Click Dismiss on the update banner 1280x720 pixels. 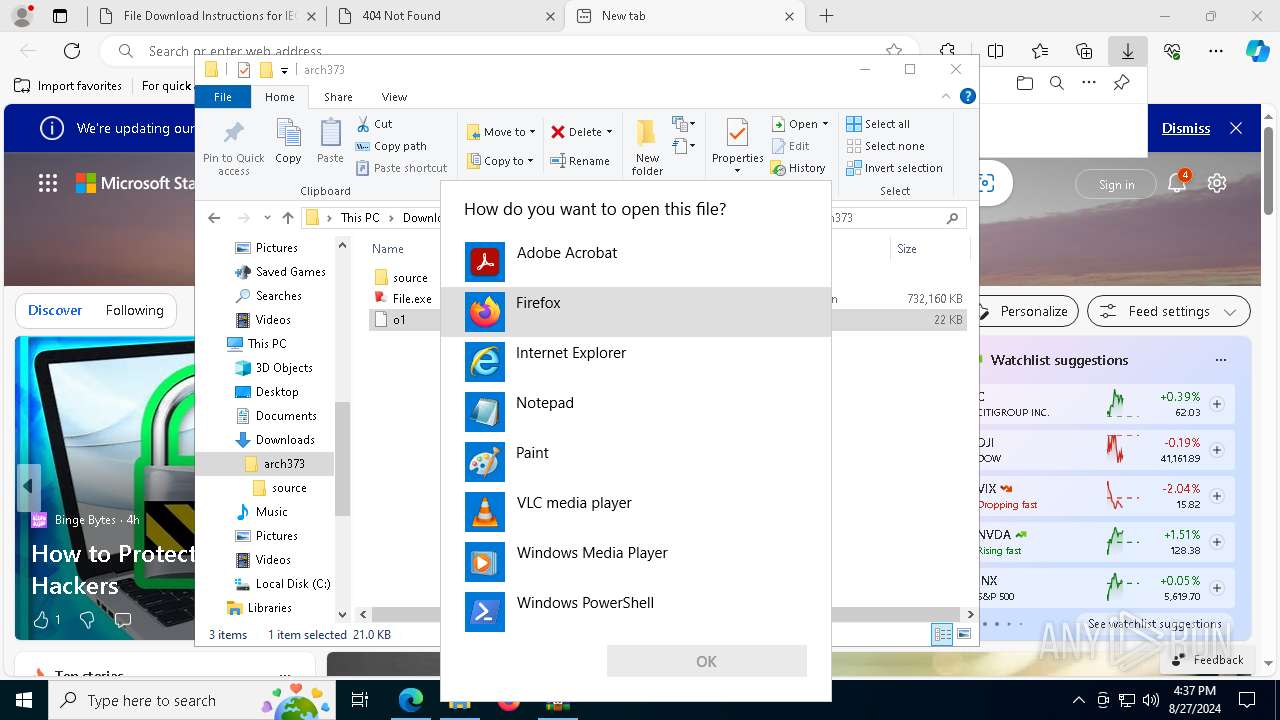[1186, 128]
